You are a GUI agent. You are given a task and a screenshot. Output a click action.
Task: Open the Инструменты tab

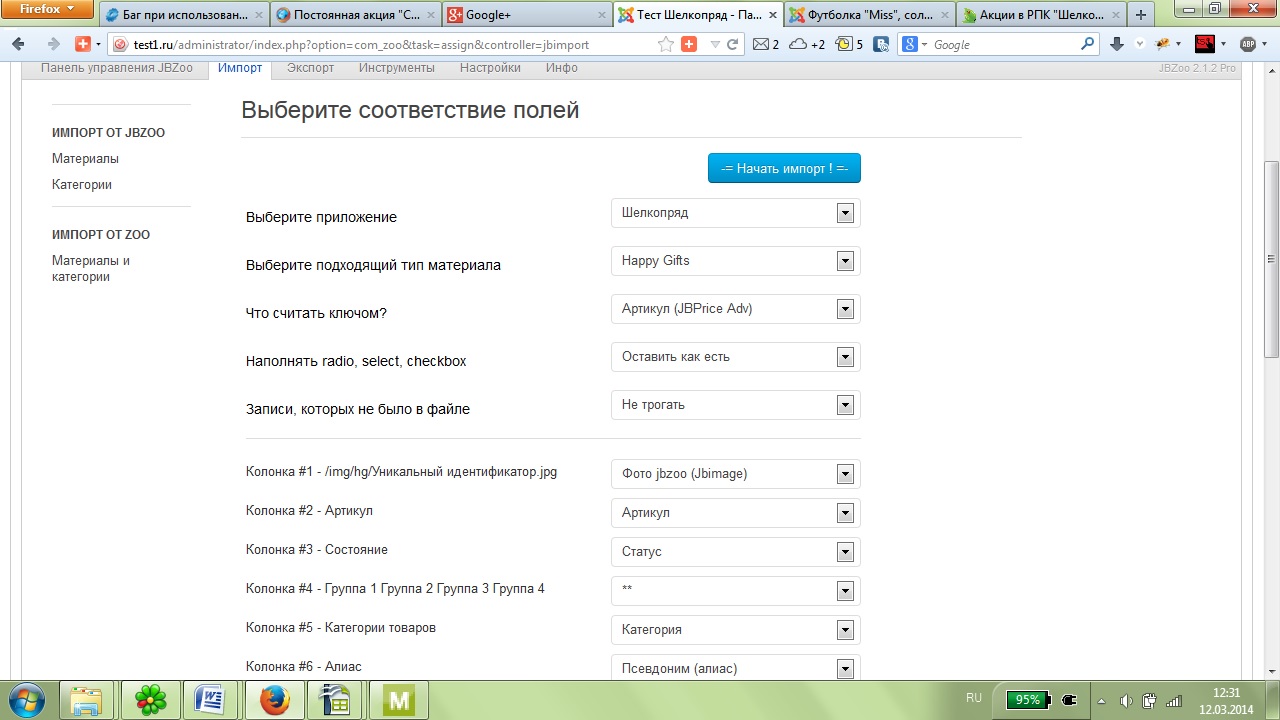click(x=397, y=68)
